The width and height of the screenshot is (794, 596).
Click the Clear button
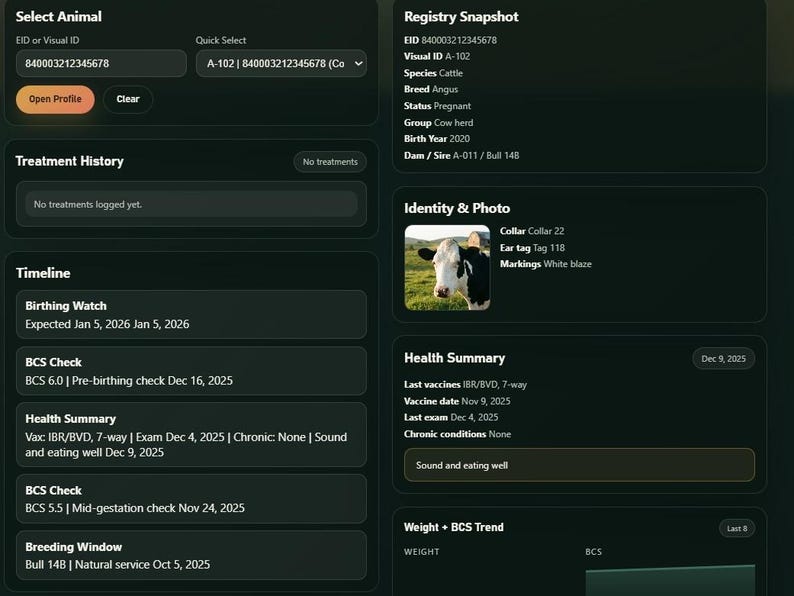[x=128, y=99]
